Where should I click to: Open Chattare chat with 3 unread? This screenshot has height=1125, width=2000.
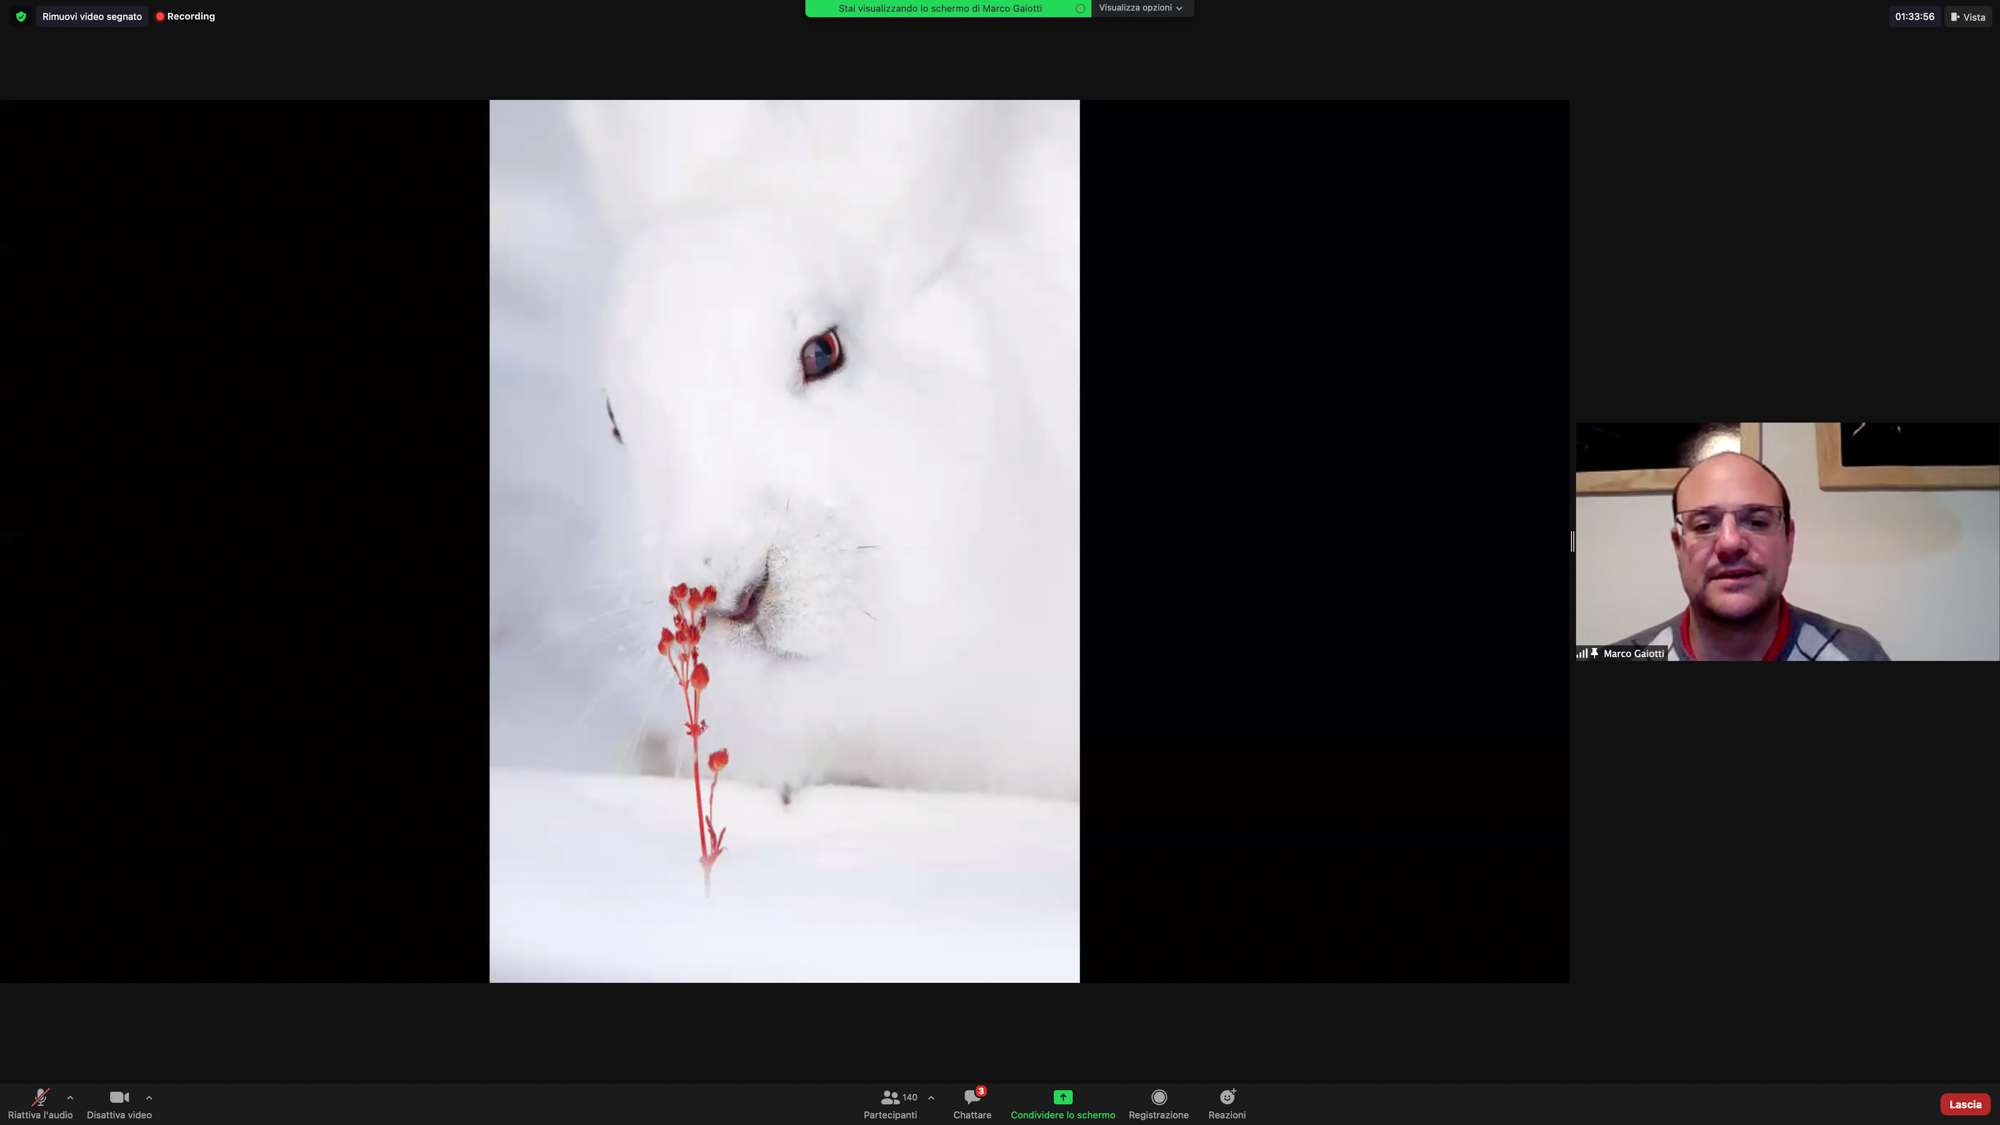972,1104
